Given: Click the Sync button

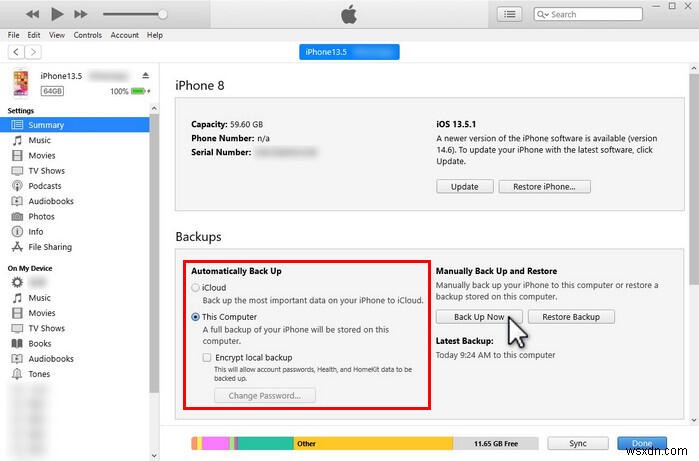Looking at the screenshot, I should (x=578, y=443).
